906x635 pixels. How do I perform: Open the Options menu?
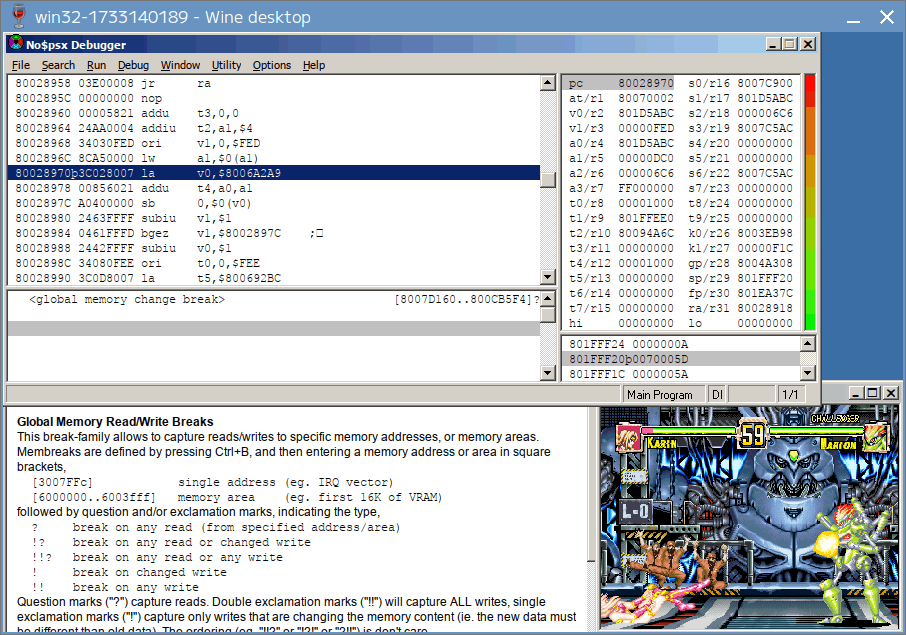point(272,65)
